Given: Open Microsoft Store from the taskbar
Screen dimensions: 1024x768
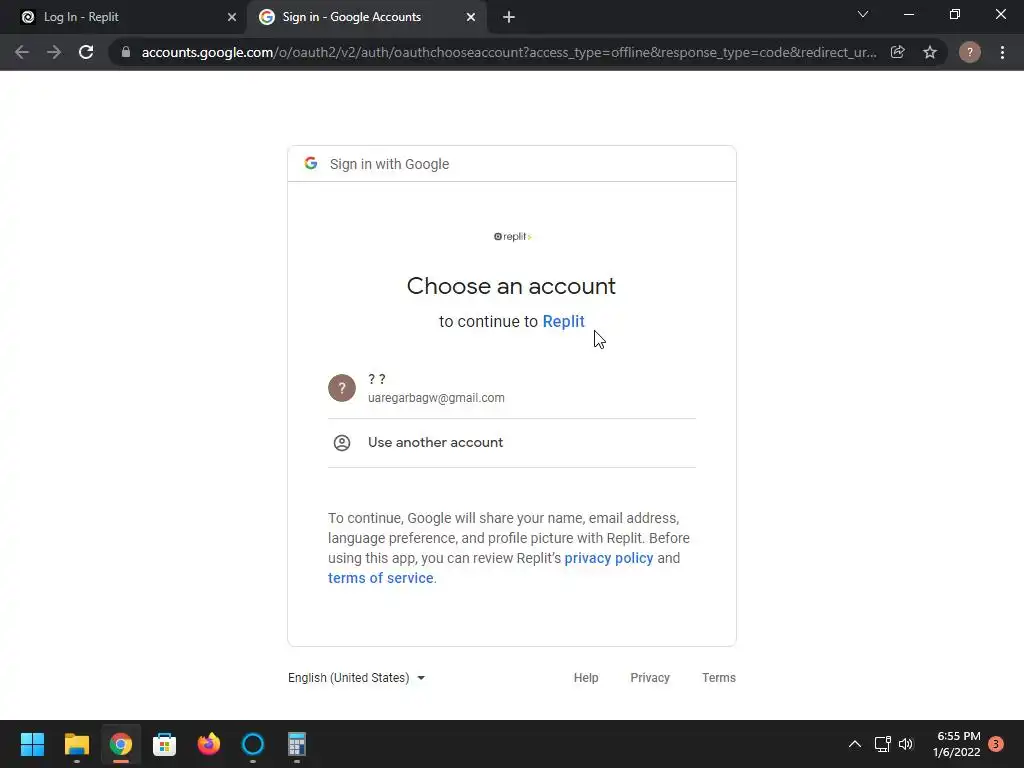Looking at the screenshot, I should [165, 744].
